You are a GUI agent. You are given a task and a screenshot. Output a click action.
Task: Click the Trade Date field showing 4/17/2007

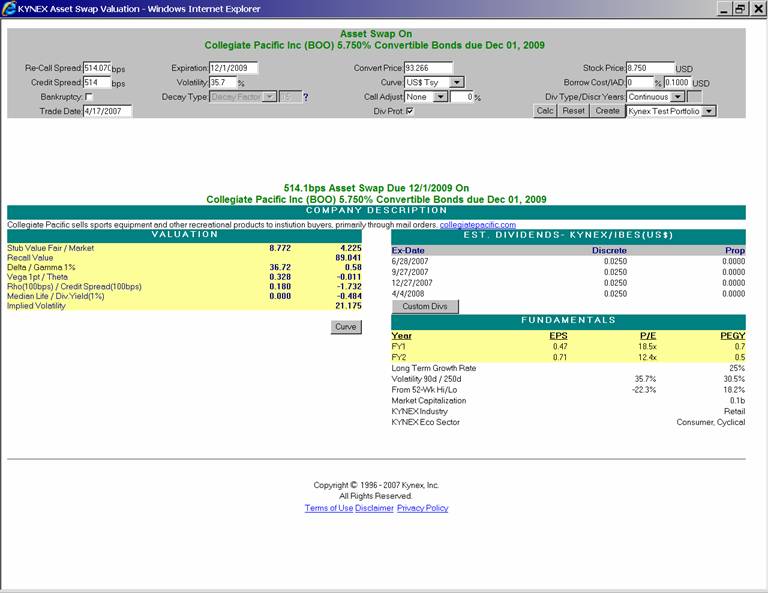tap(107, 111)
